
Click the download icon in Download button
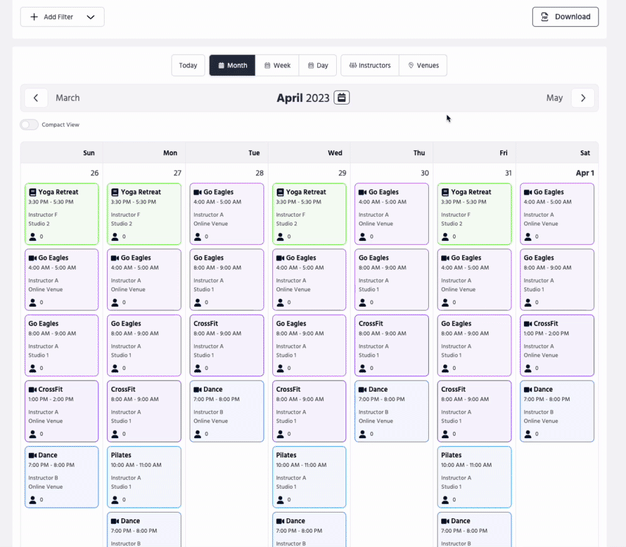[545, 17]
